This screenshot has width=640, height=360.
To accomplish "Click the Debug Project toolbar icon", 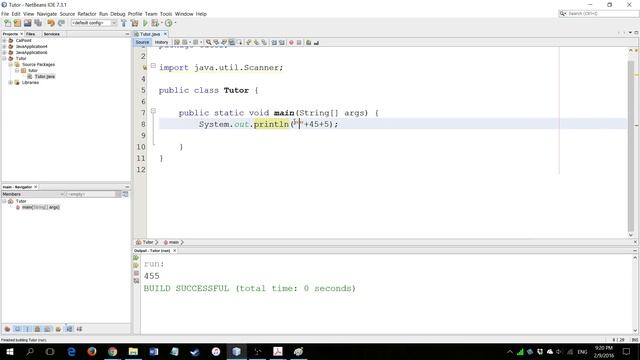I will pyautogui.click(x=155, y=23).
